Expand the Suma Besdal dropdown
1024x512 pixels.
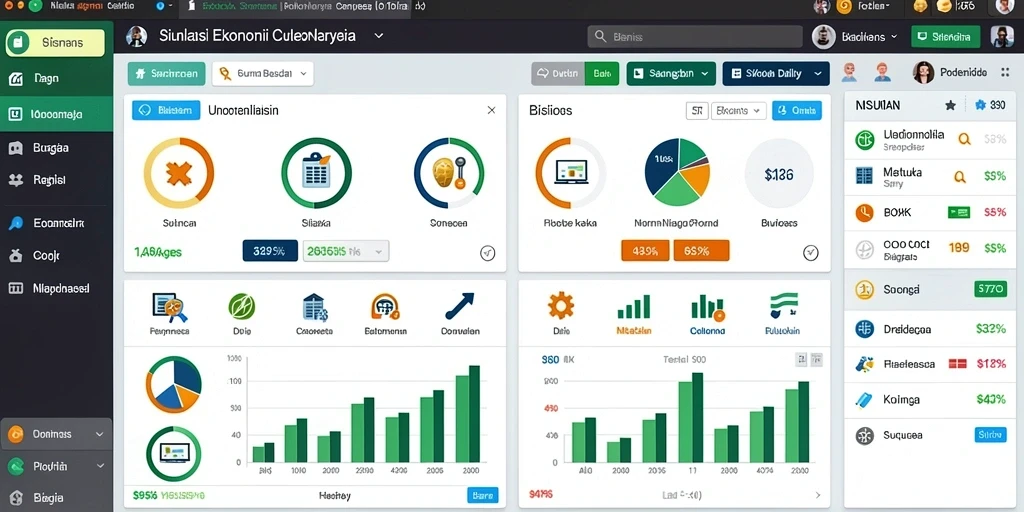coord(263,74)
